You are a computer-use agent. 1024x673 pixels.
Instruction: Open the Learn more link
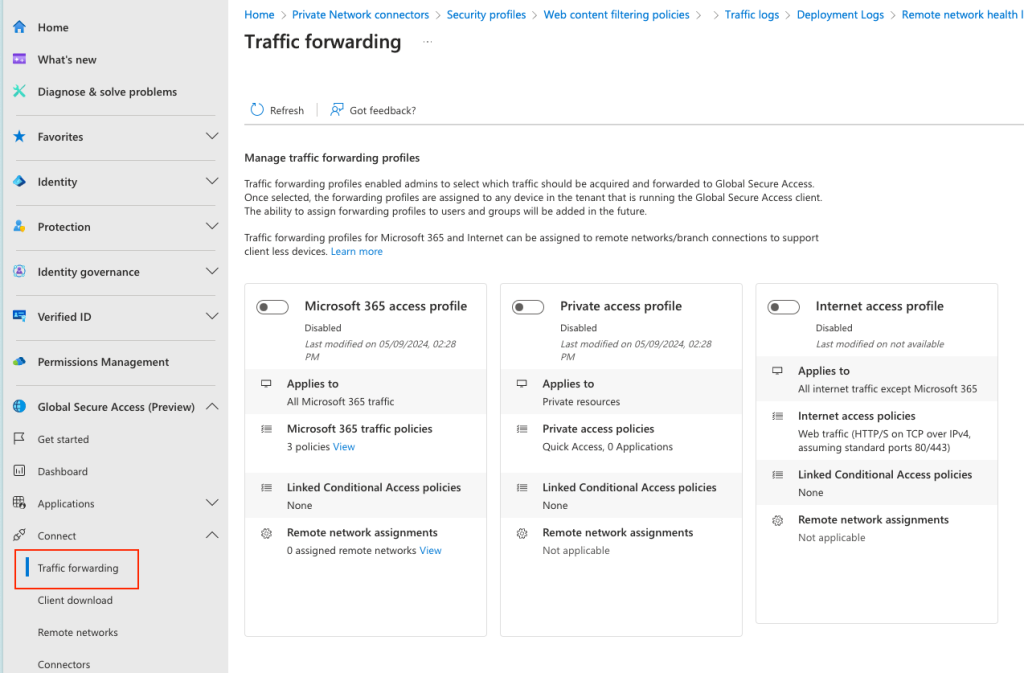(356, 251)
